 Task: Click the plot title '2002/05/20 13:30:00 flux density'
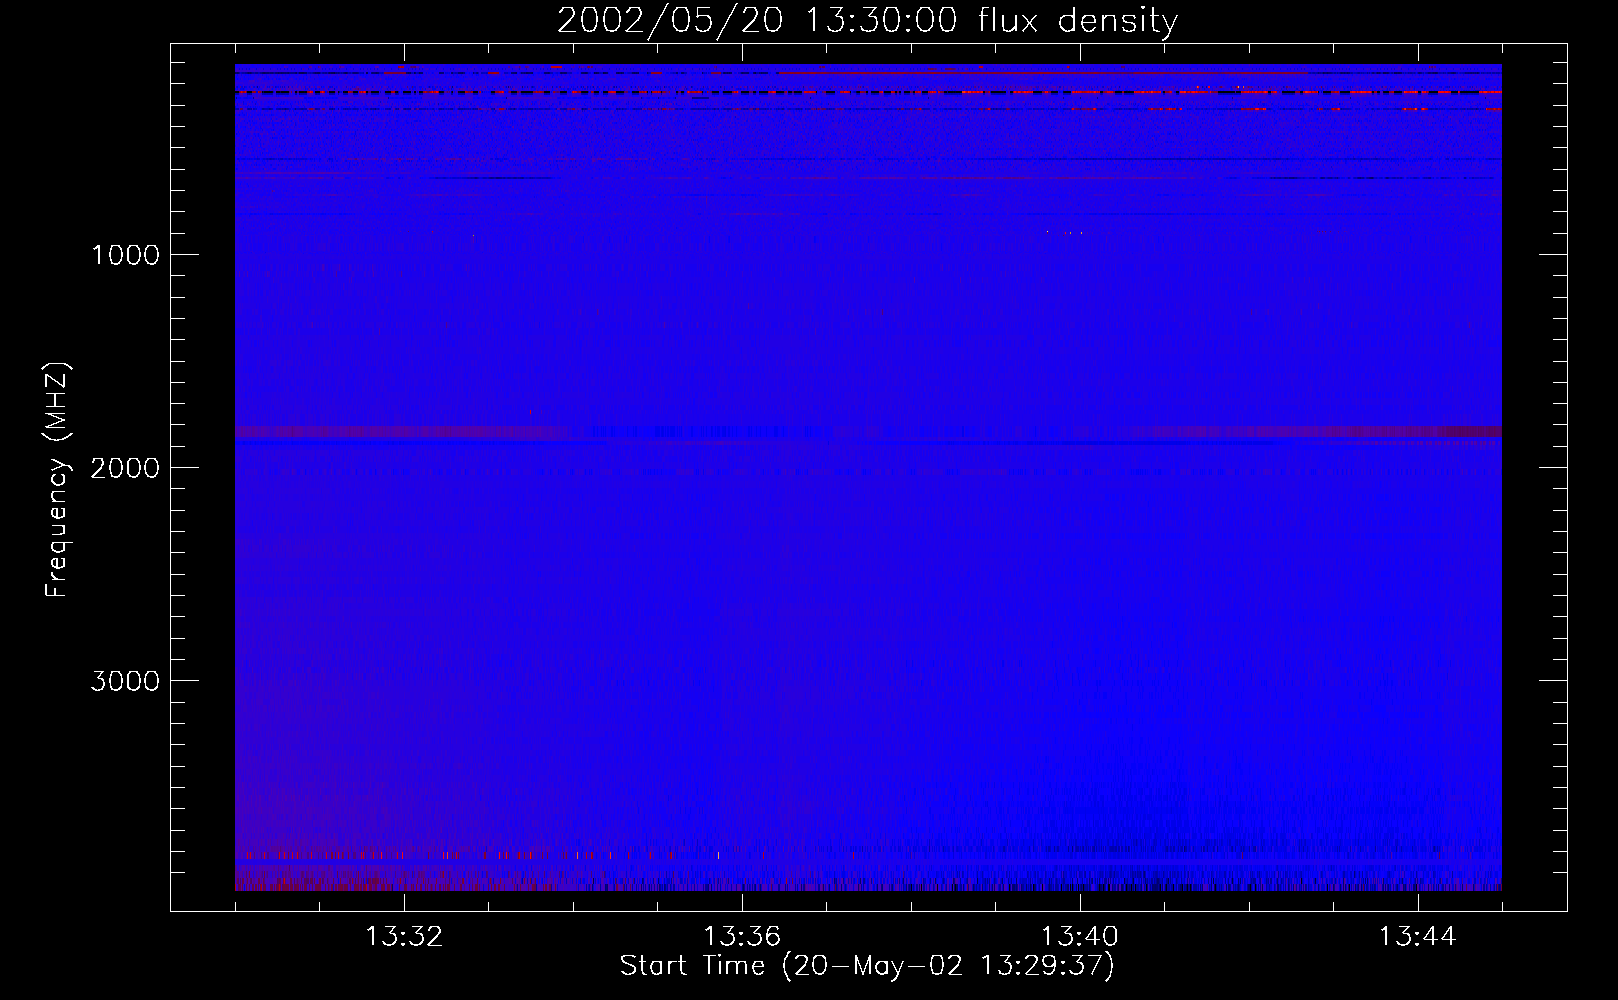(867, 20)
